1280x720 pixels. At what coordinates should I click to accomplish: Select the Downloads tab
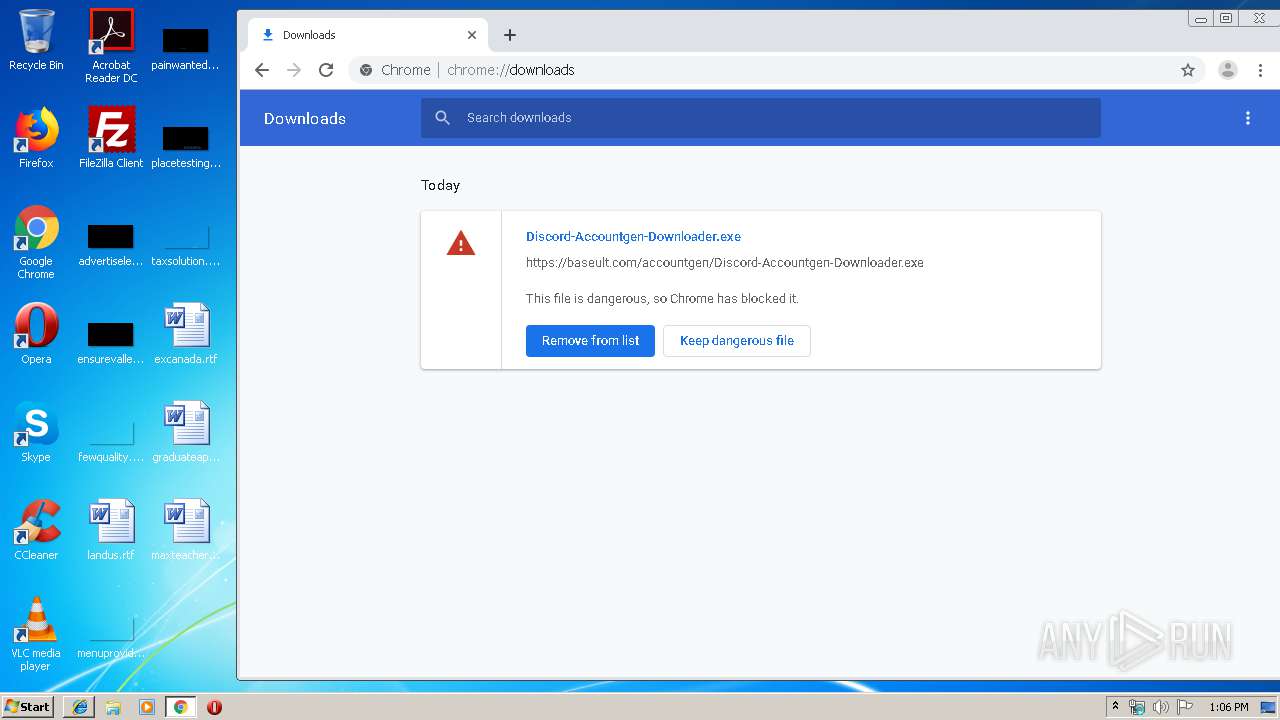tap(368, 35)
